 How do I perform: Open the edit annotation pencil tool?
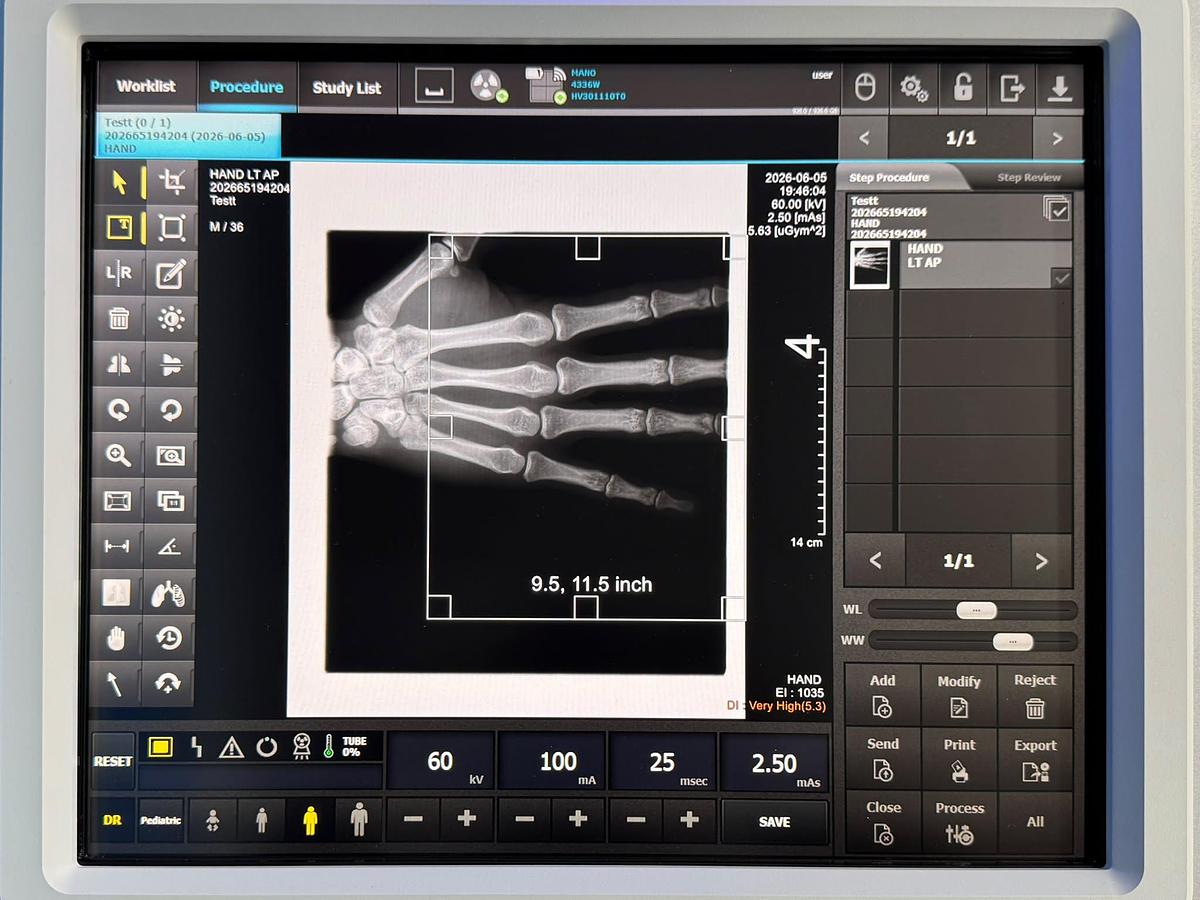point(172,273)
